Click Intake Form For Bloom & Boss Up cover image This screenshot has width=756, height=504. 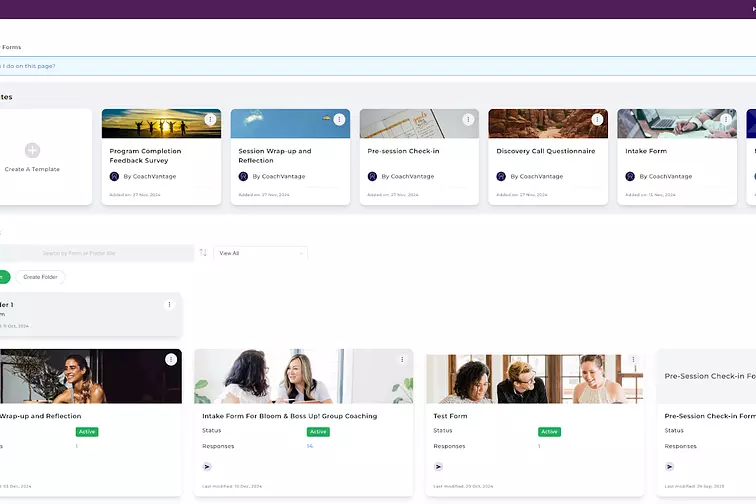(x=304, y=376)
